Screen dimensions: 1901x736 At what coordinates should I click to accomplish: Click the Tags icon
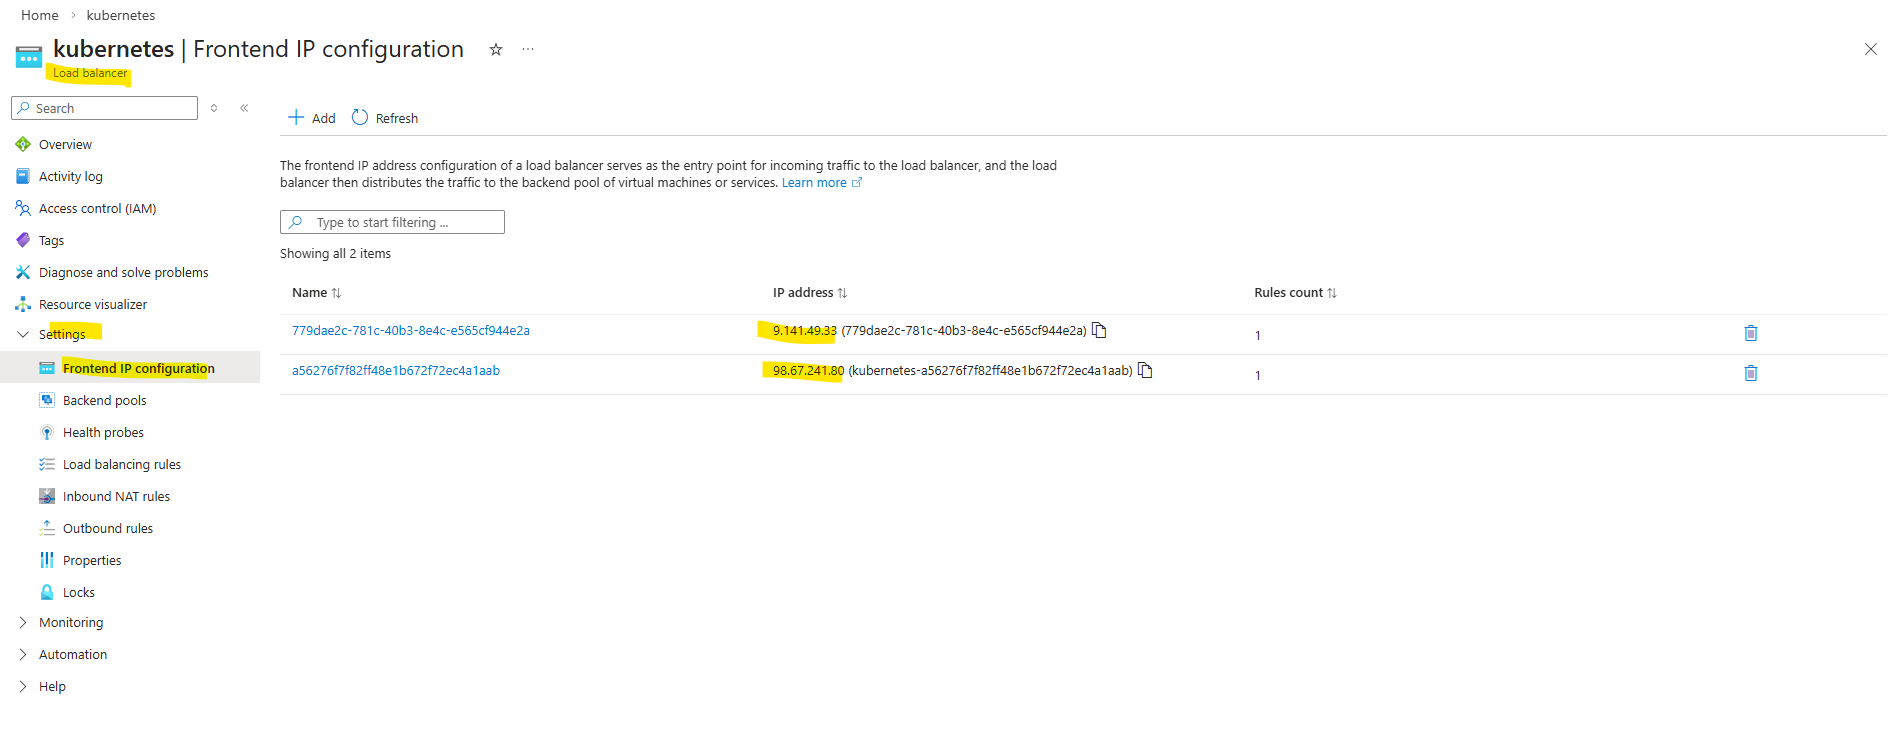[x=23, y=240]
